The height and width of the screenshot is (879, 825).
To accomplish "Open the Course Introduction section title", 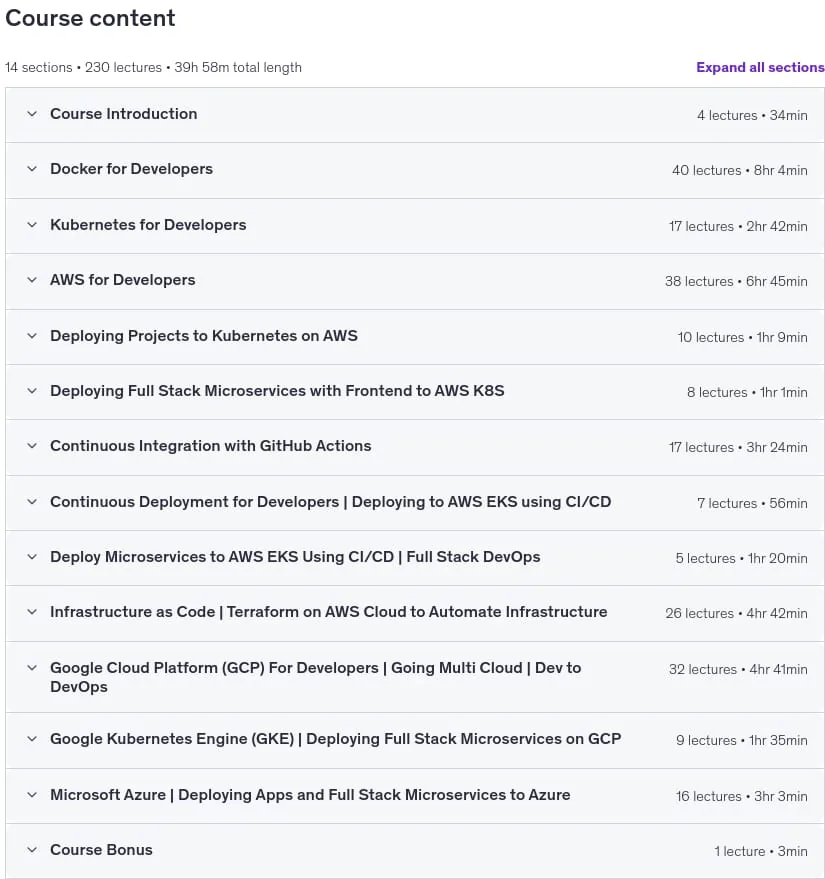I will coord(124,114).
